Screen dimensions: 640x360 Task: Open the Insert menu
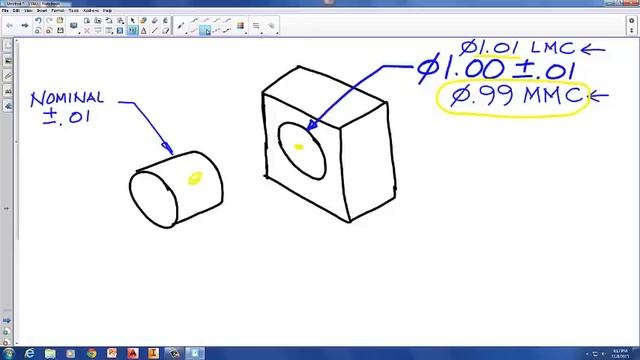click(42, 11)
